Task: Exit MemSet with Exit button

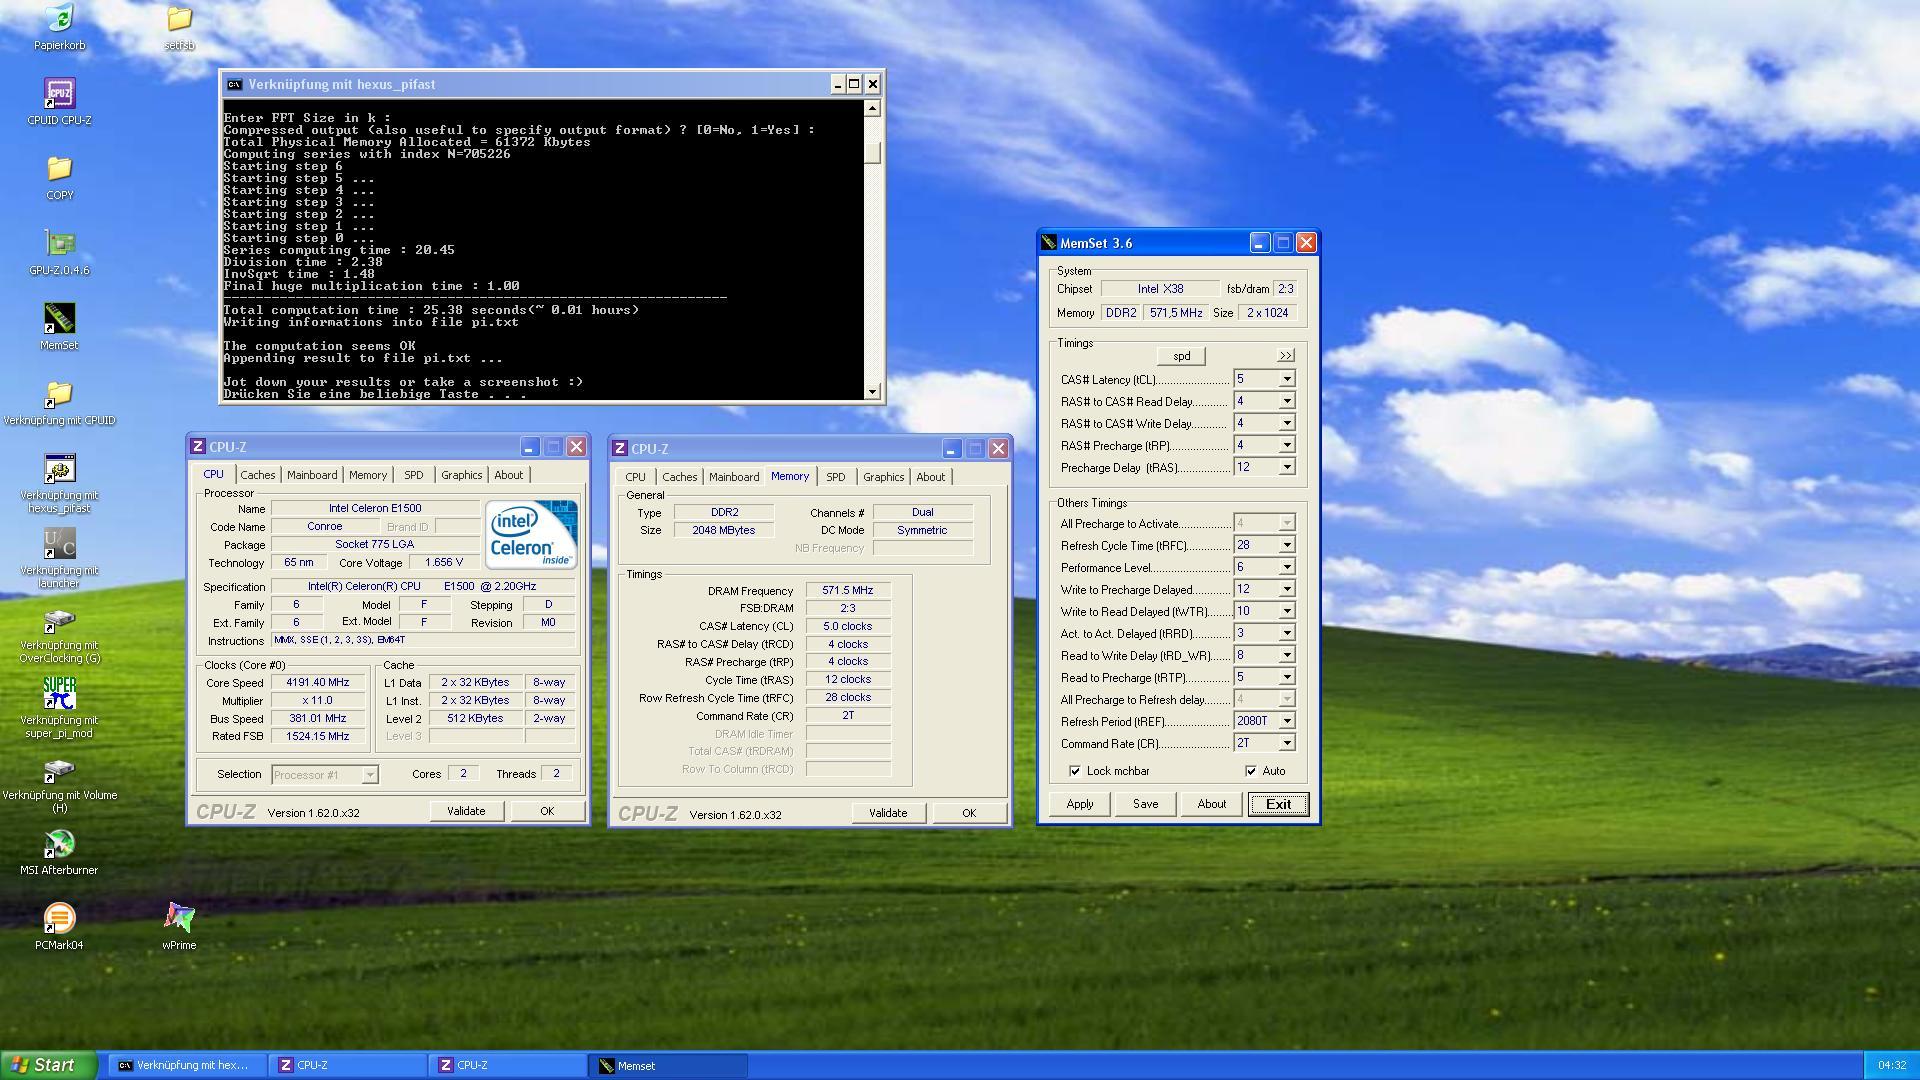Action: pos(1278,804)
